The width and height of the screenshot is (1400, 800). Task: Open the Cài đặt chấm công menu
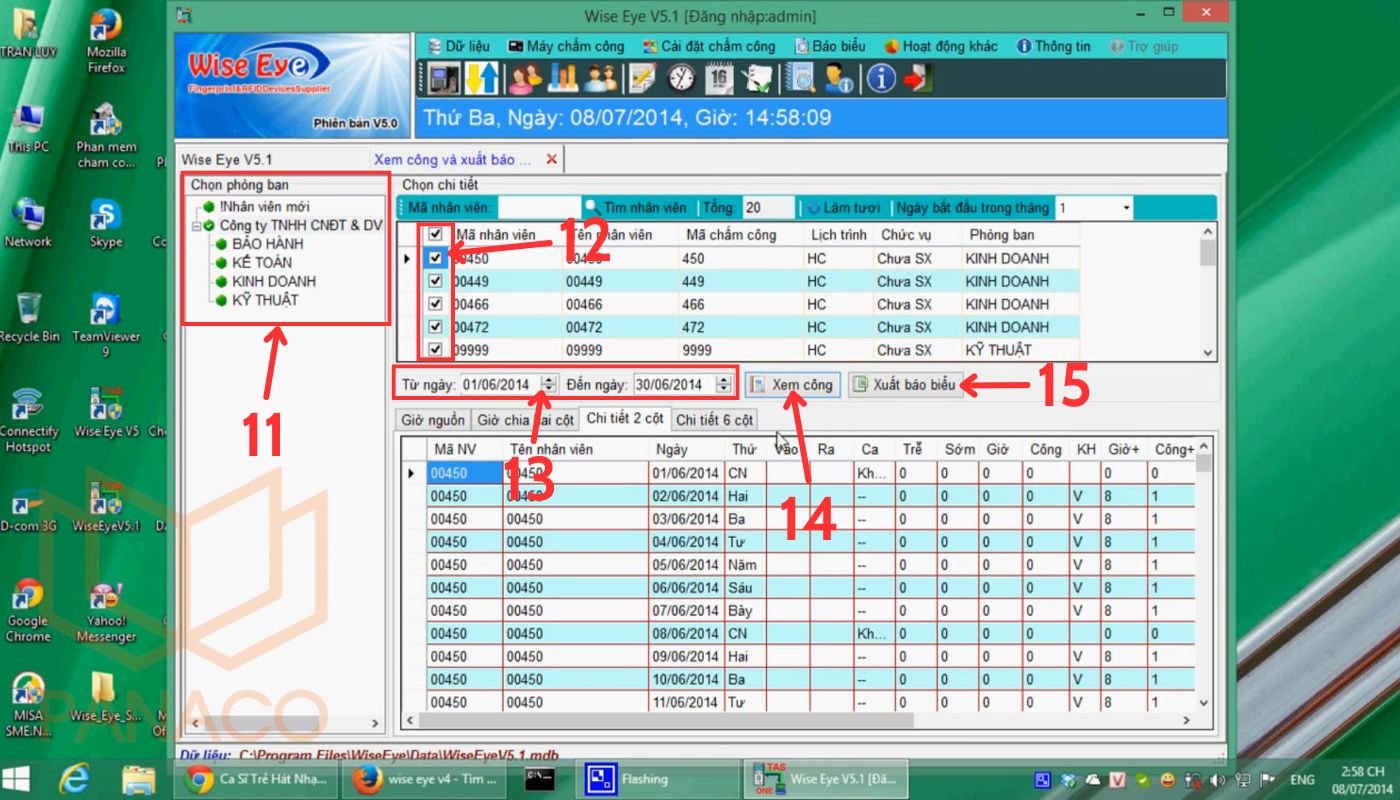[x=710, y=46]
